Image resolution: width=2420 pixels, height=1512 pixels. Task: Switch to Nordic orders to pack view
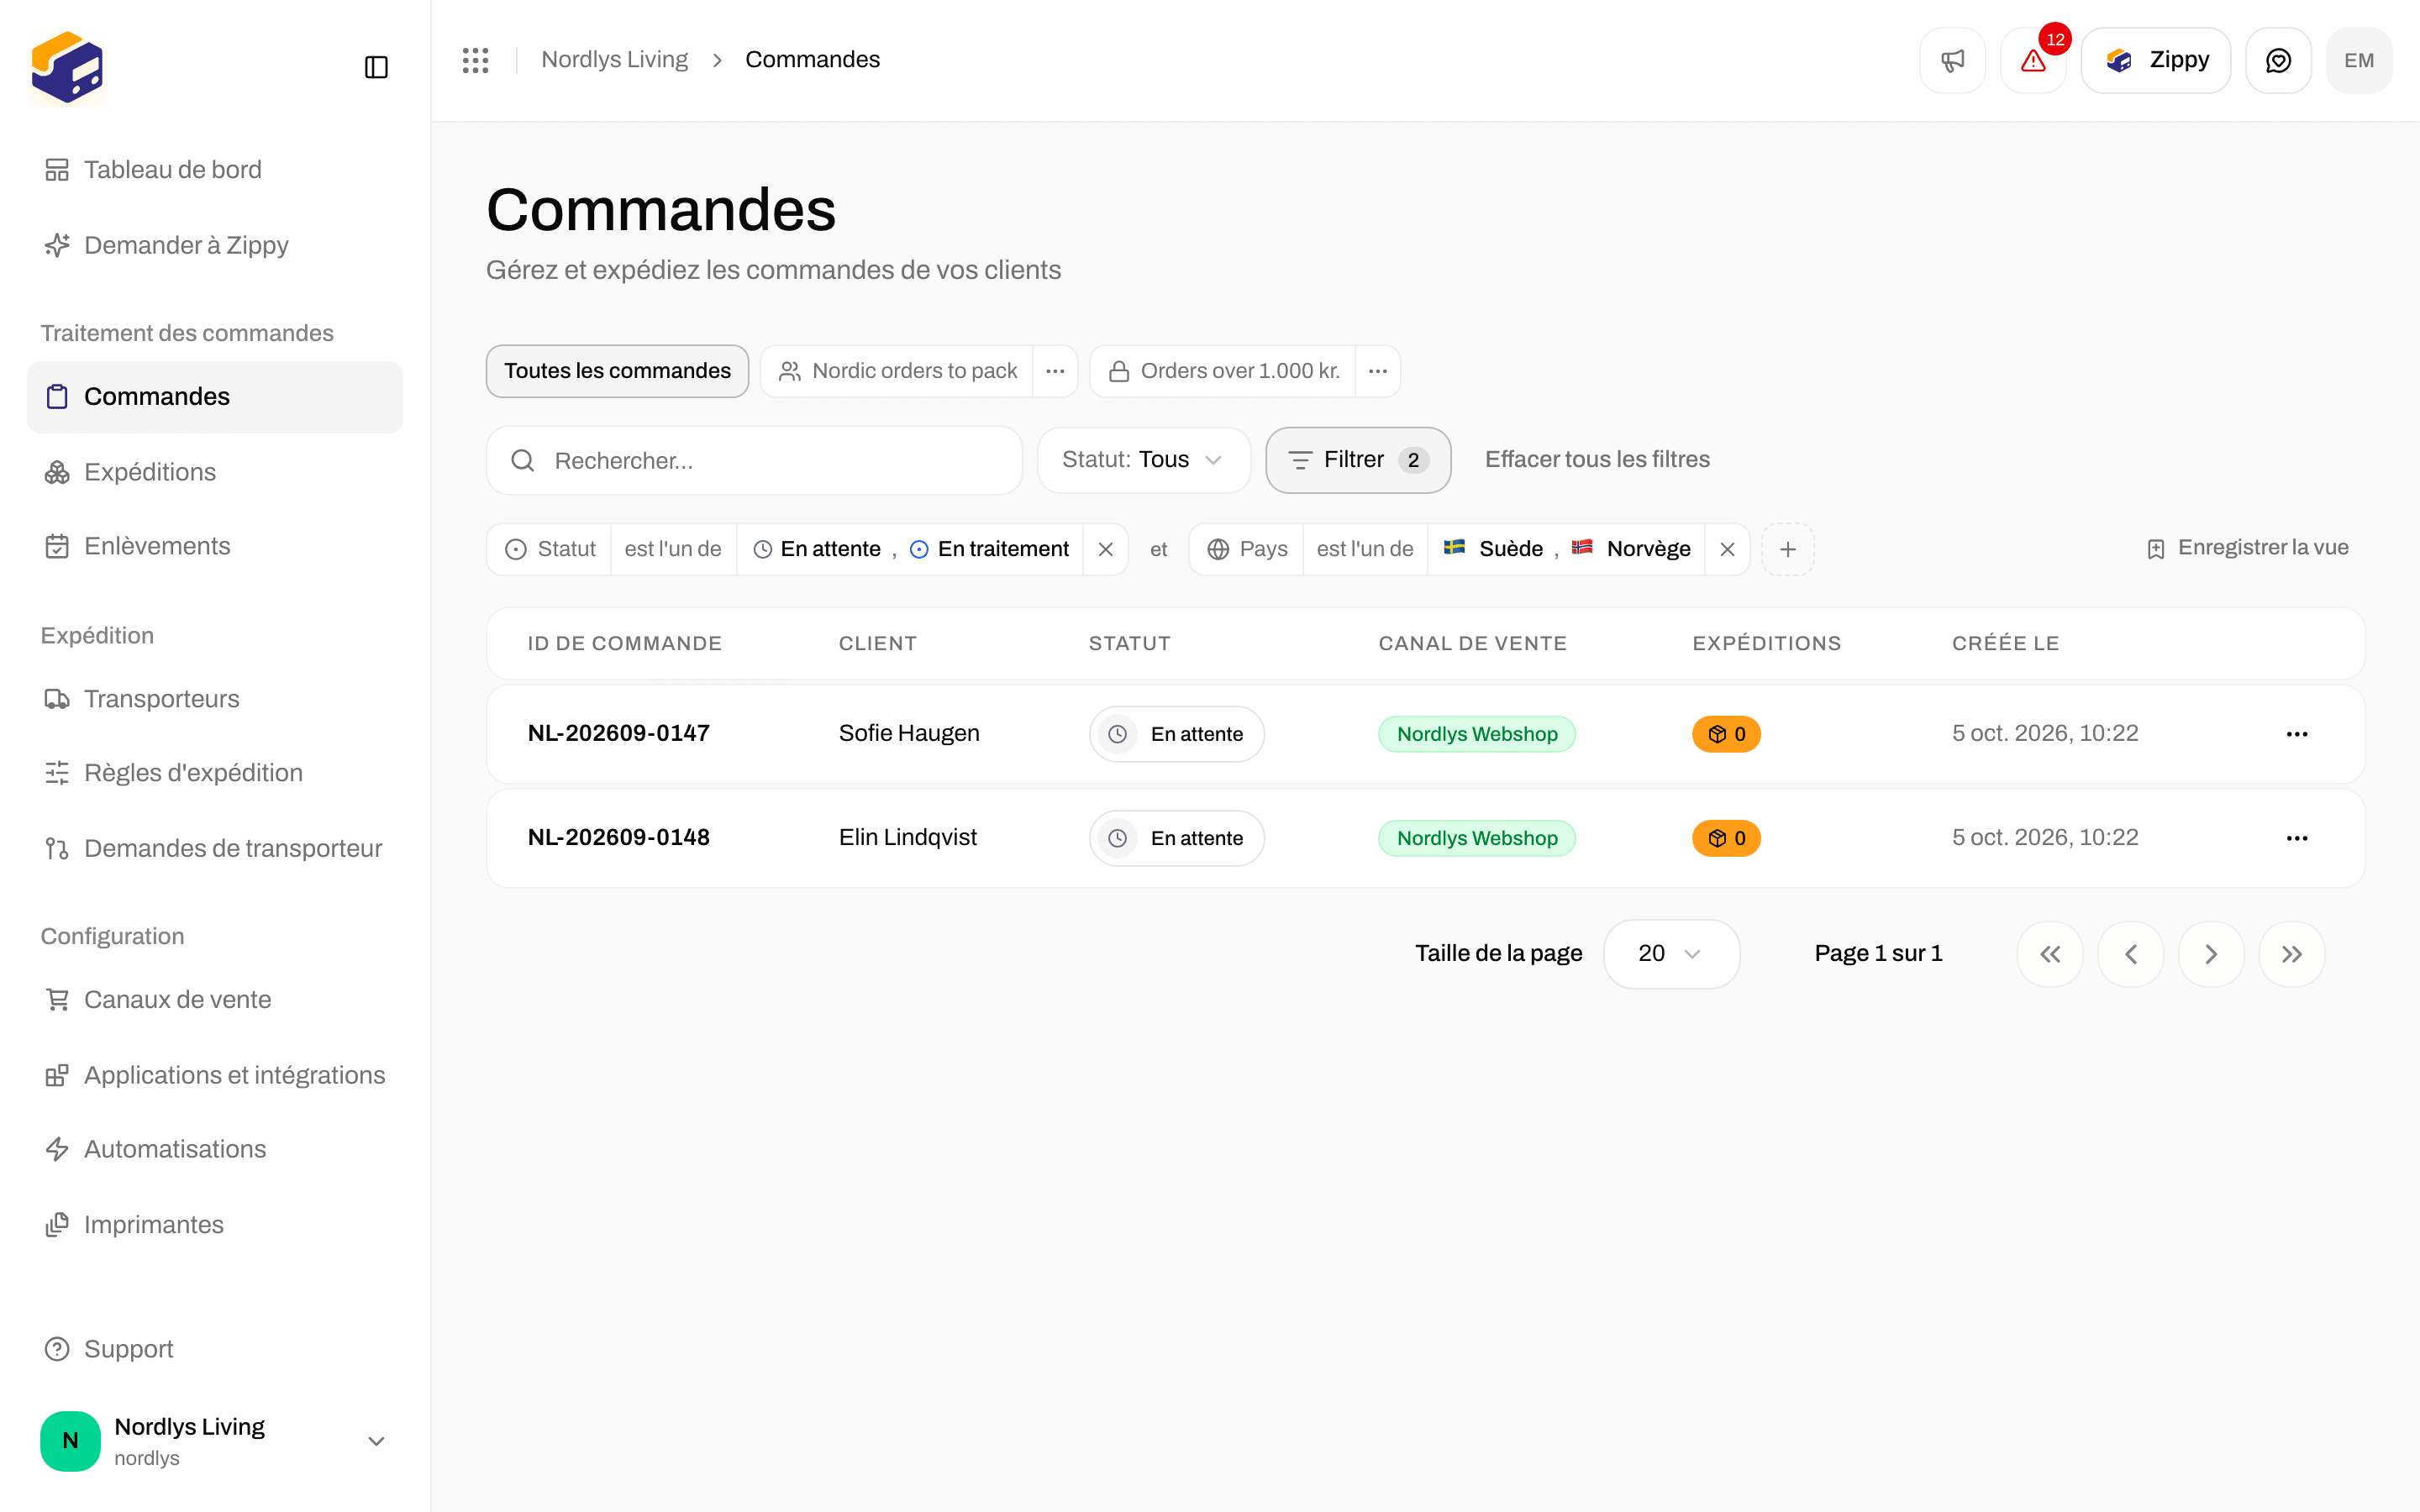click(x=897, y=371)
